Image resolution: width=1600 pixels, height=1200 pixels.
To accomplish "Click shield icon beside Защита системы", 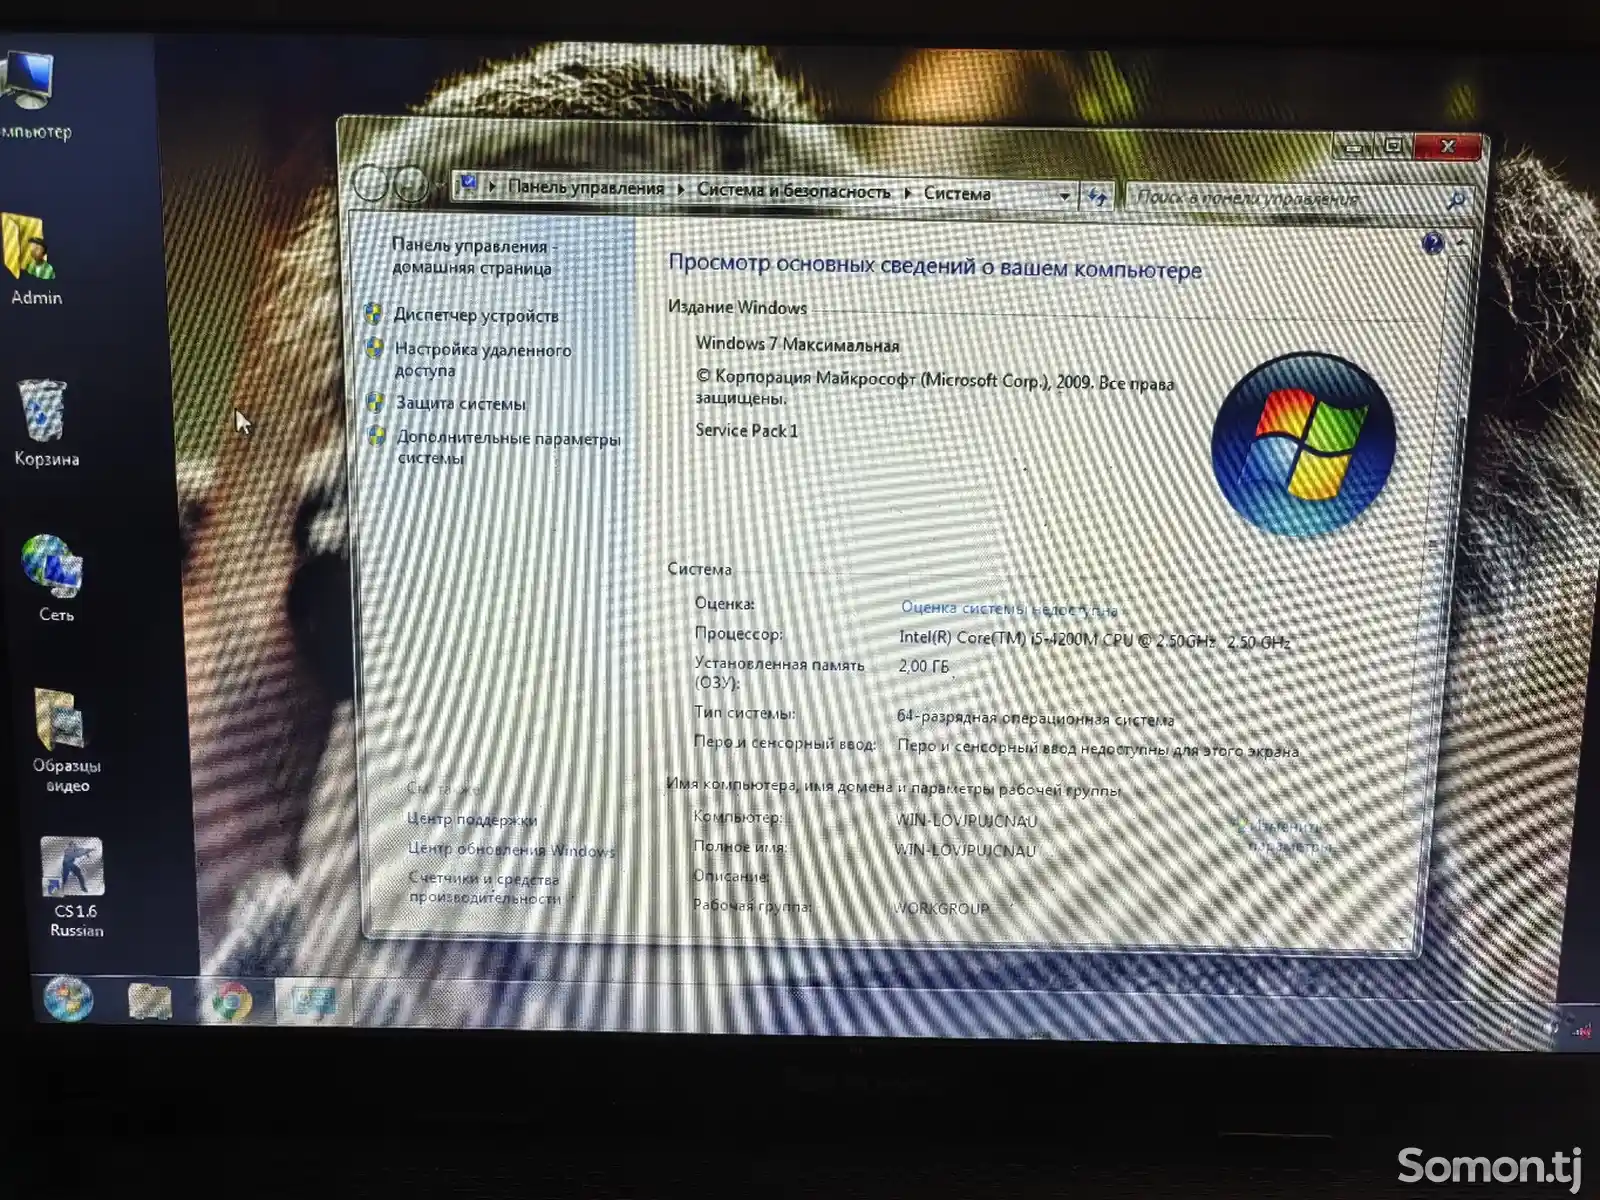I will [375, 403].
